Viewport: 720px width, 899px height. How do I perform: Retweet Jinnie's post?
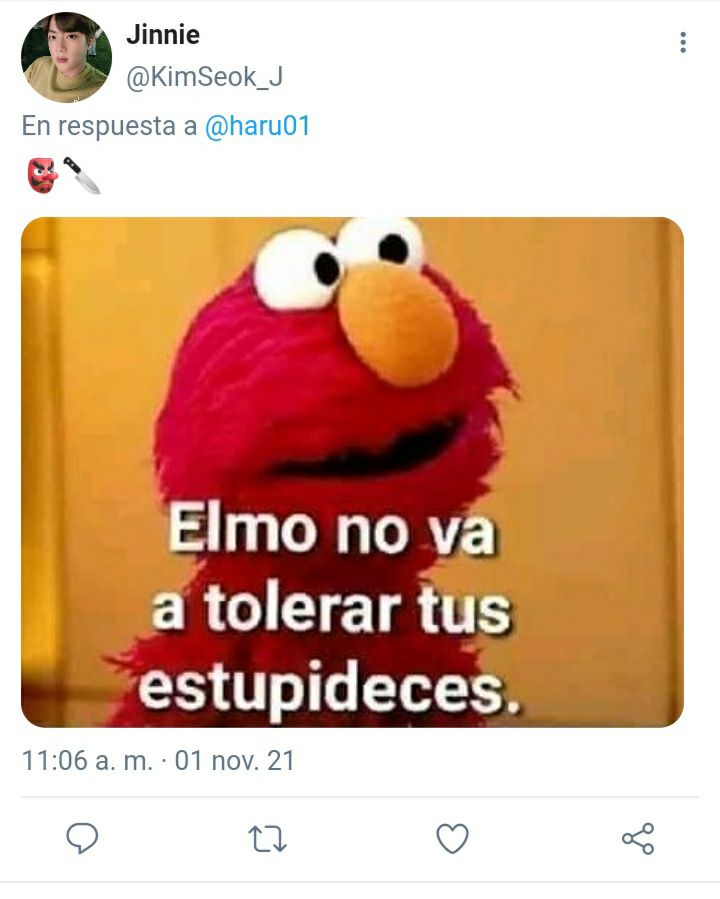click(x=268, y=839)
